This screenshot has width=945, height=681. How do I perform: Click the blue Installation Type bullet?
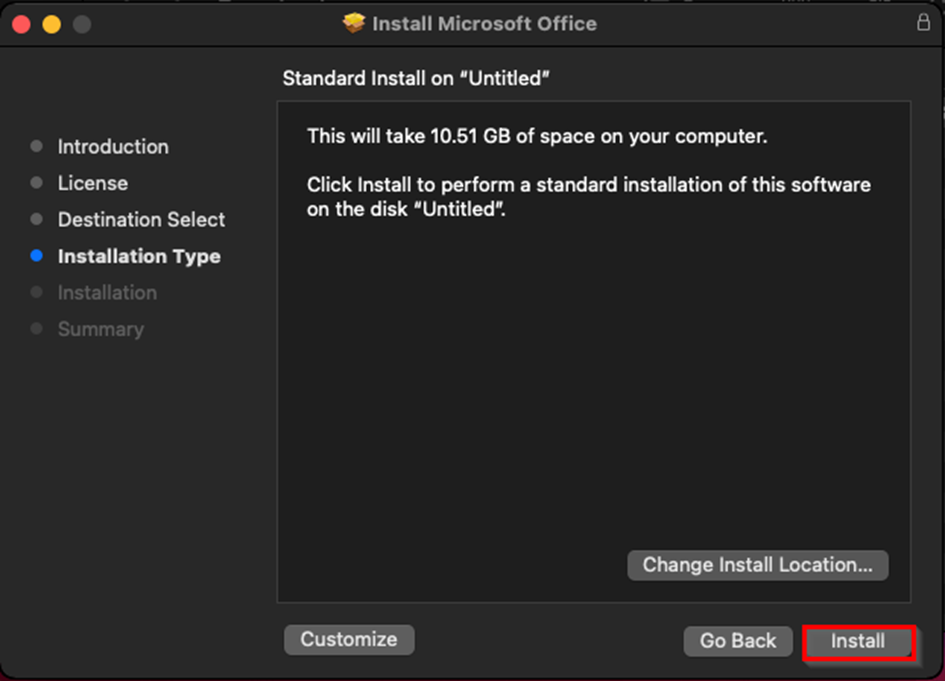coord(37,256)
